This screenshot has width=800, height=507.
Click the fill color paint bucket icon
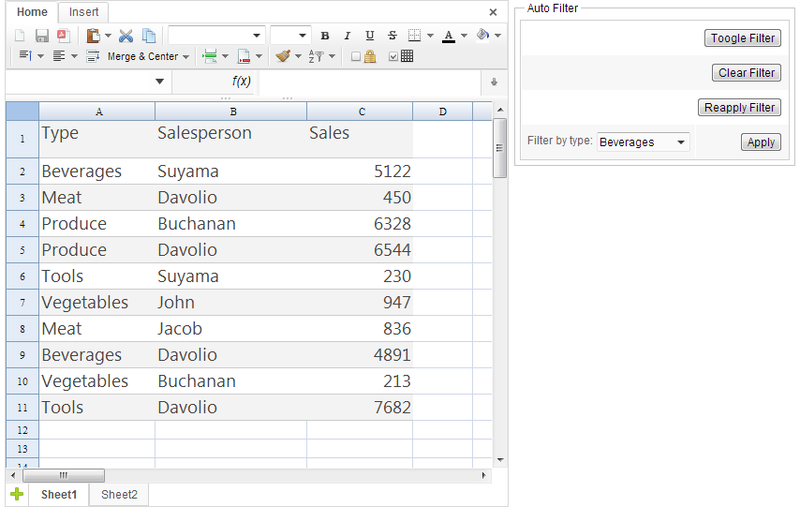(x=483, y=35)
